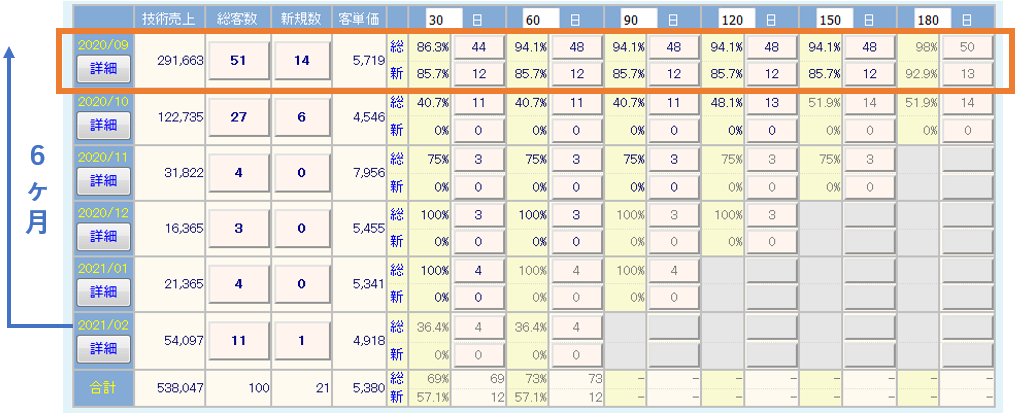The height and width of the screenshot is (418, 1021).
Task: Click total customers button 11 for 2021/02
Action: point(237,339)
